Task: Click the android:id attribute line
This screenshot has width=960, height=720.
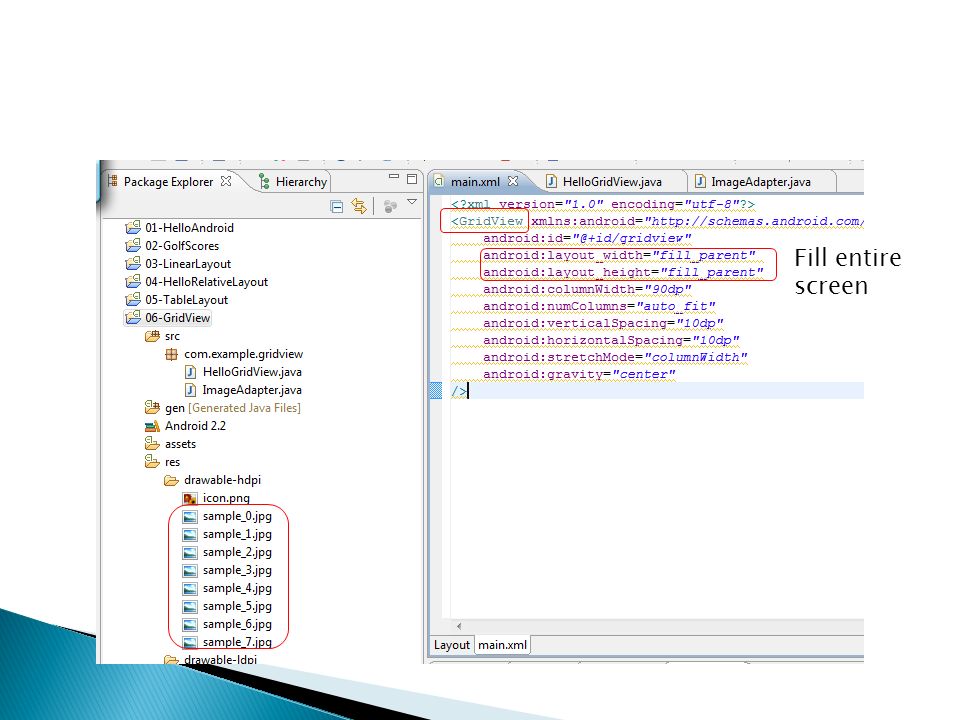Action: click(587, 238)
